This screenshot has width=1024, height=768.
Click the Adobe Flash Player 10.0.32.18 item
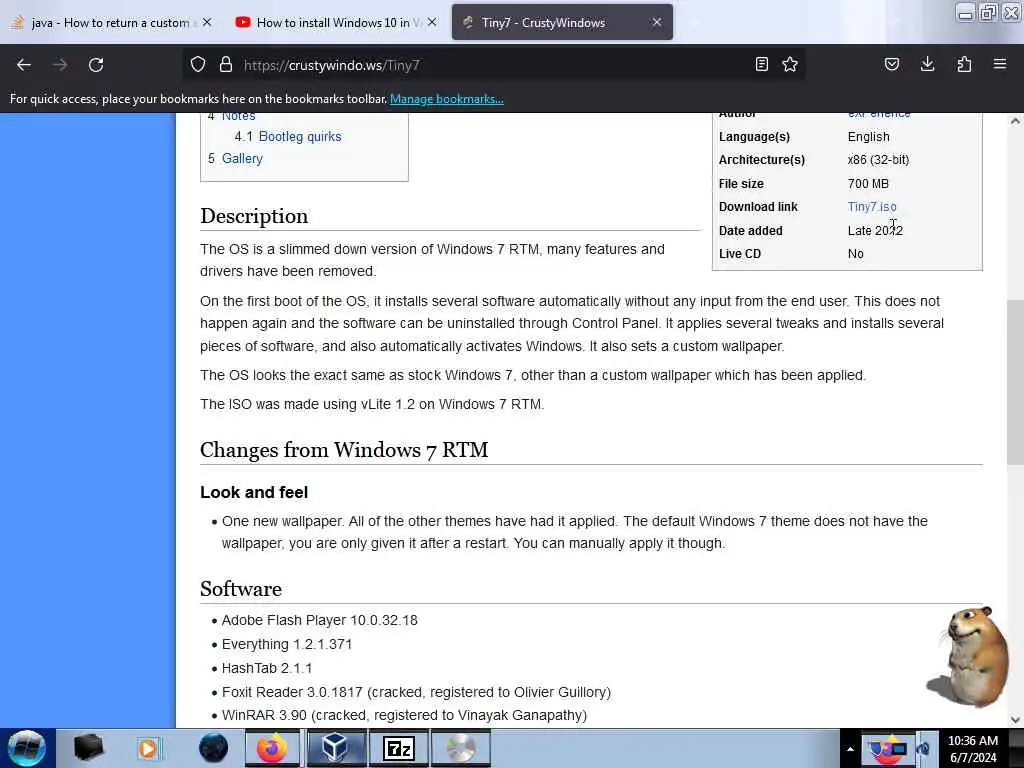click(319, 620)
